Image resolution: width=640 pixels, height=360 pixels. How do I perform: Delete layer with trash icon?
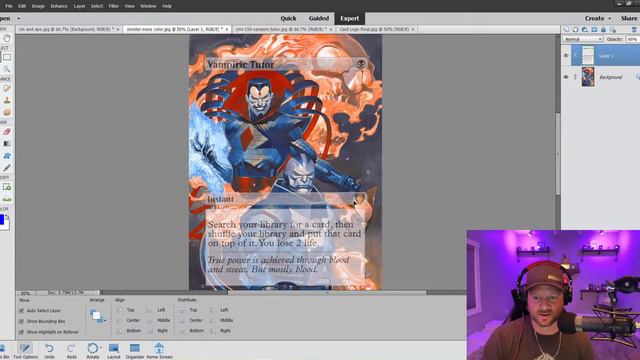click(x=634, y=29)
